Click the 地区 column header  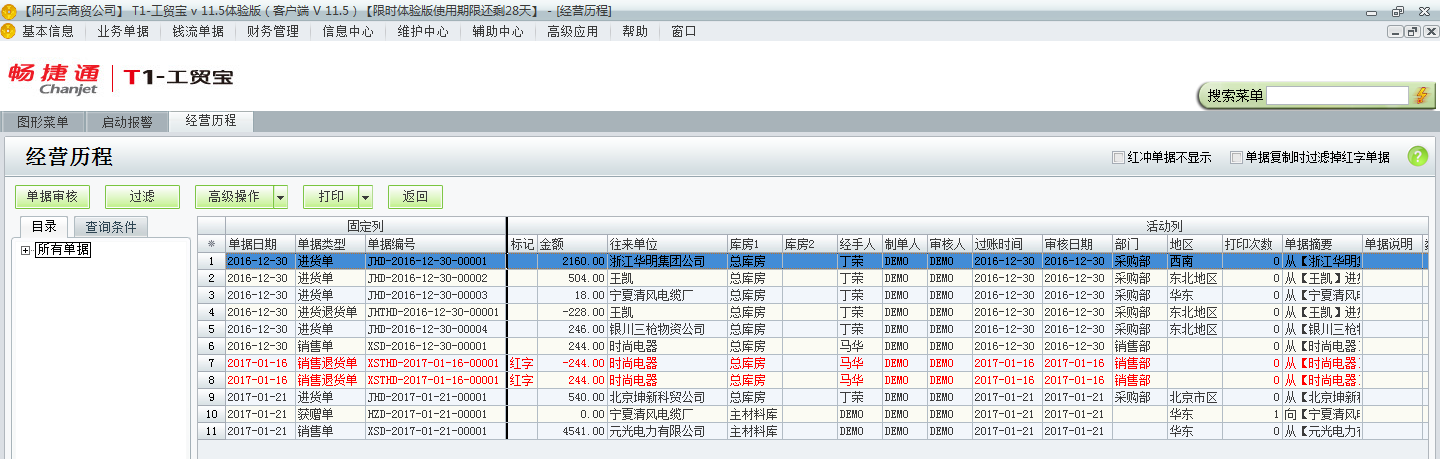point(1194,243)
